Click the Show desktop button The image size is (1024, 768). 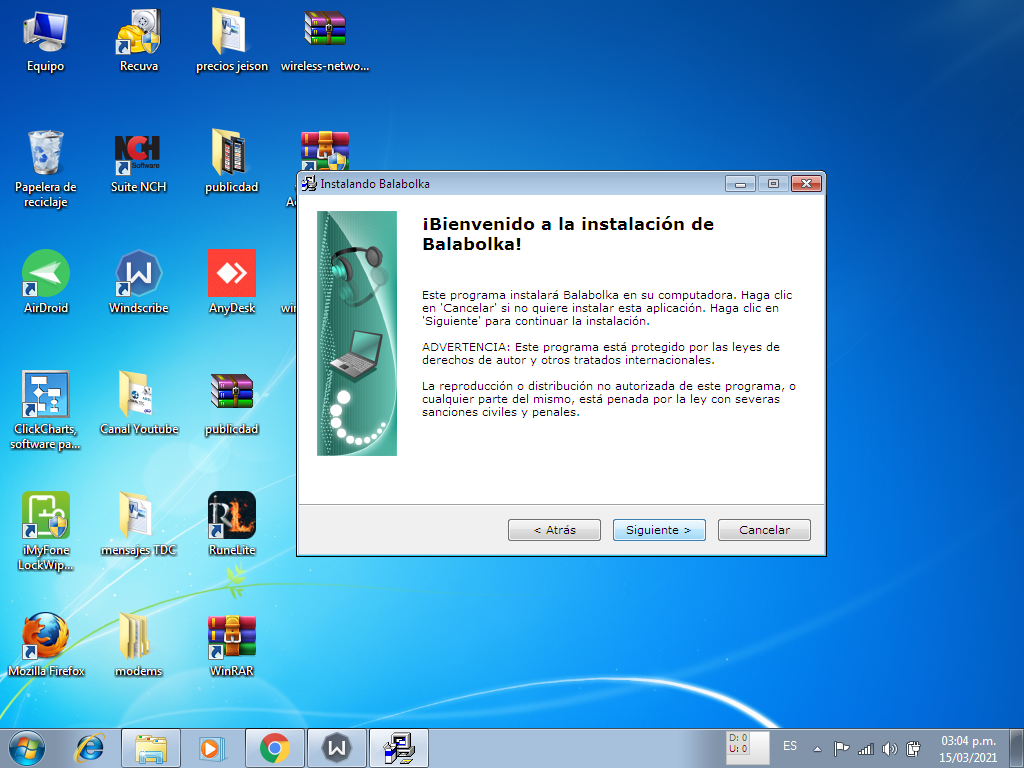click(1017, 748)
